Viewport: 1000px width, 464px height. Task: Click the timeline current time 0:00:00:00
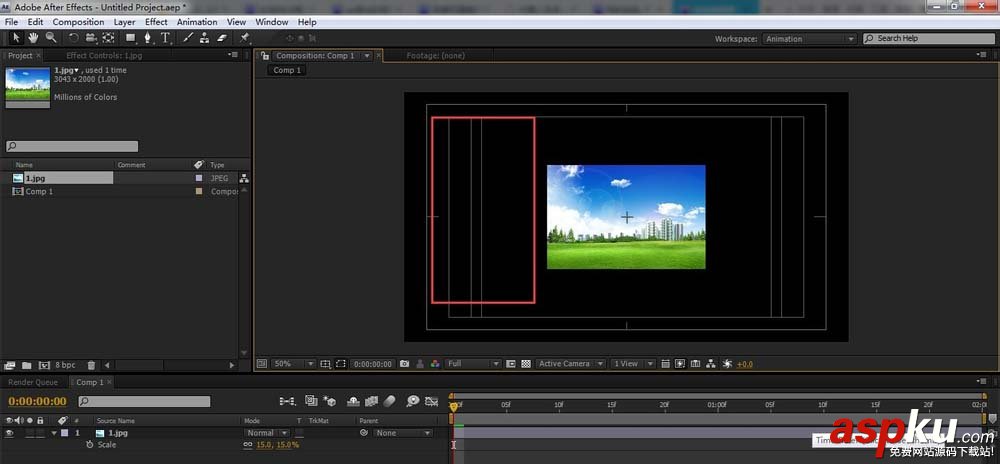coord(37,401)
